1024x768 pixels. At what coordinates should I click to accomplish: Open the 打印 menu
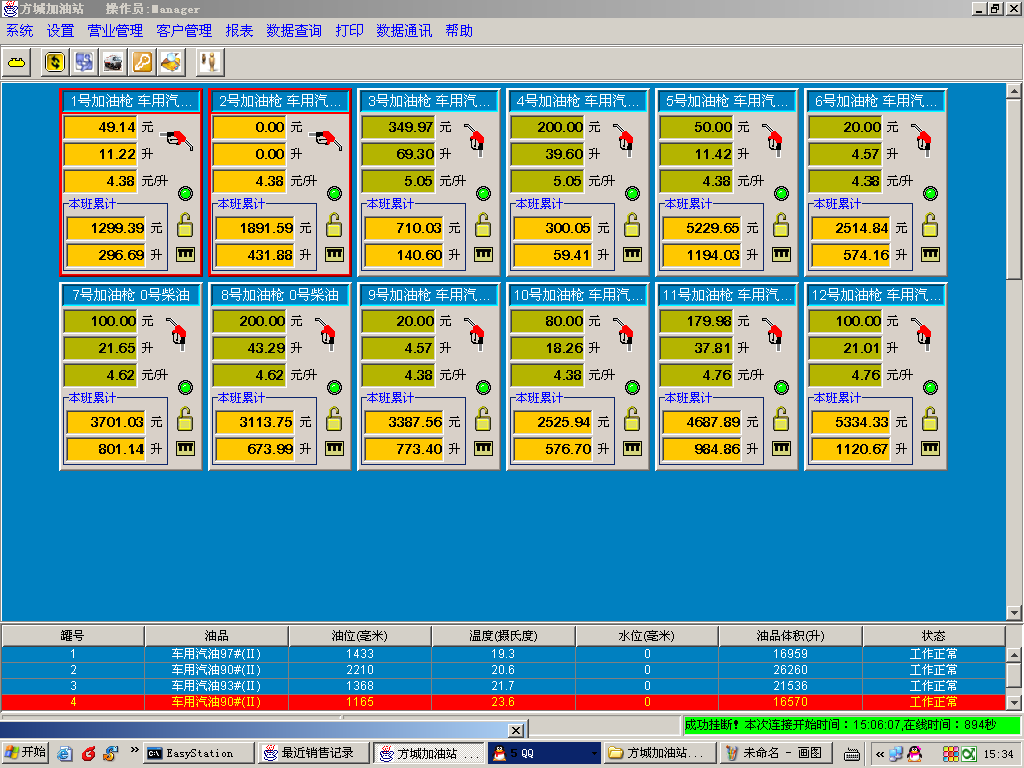[x=349, y=31]
